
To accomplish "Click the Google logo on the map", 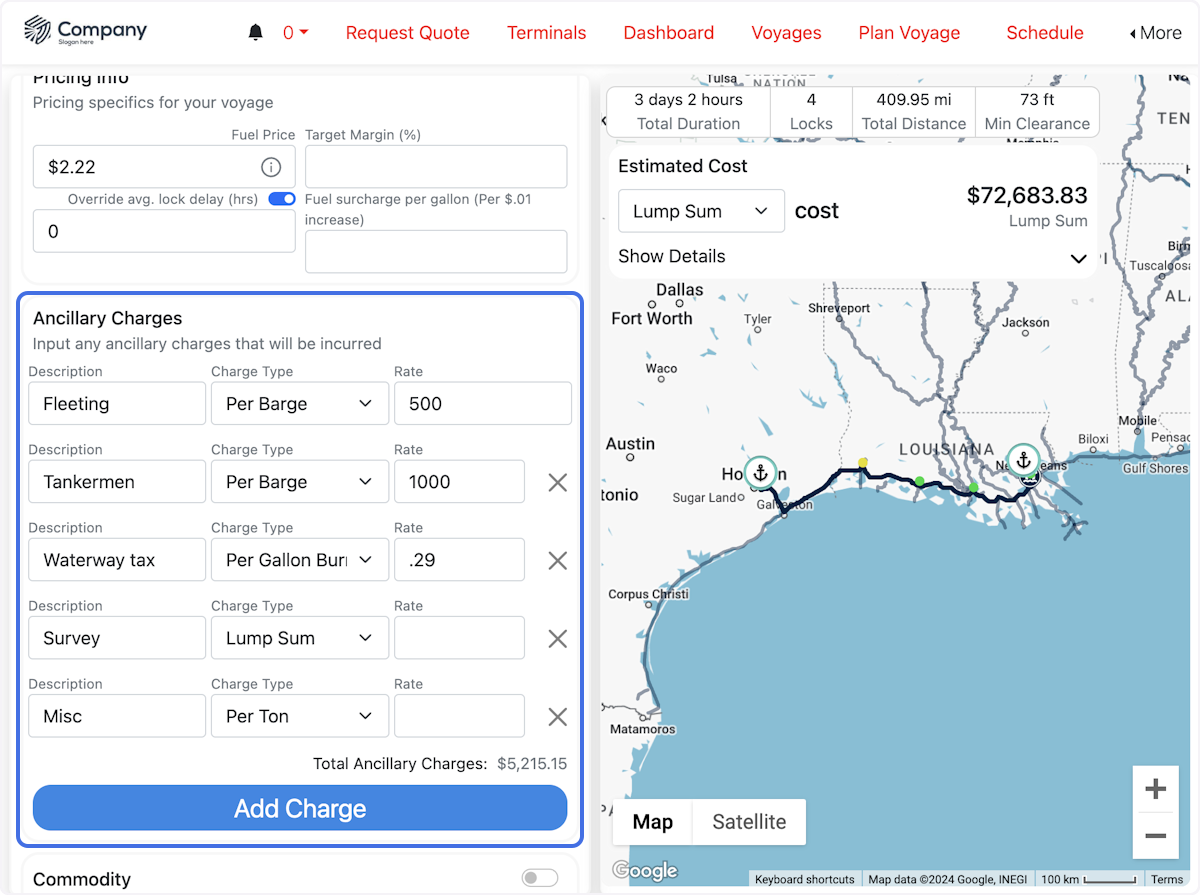I will point(645,871).
